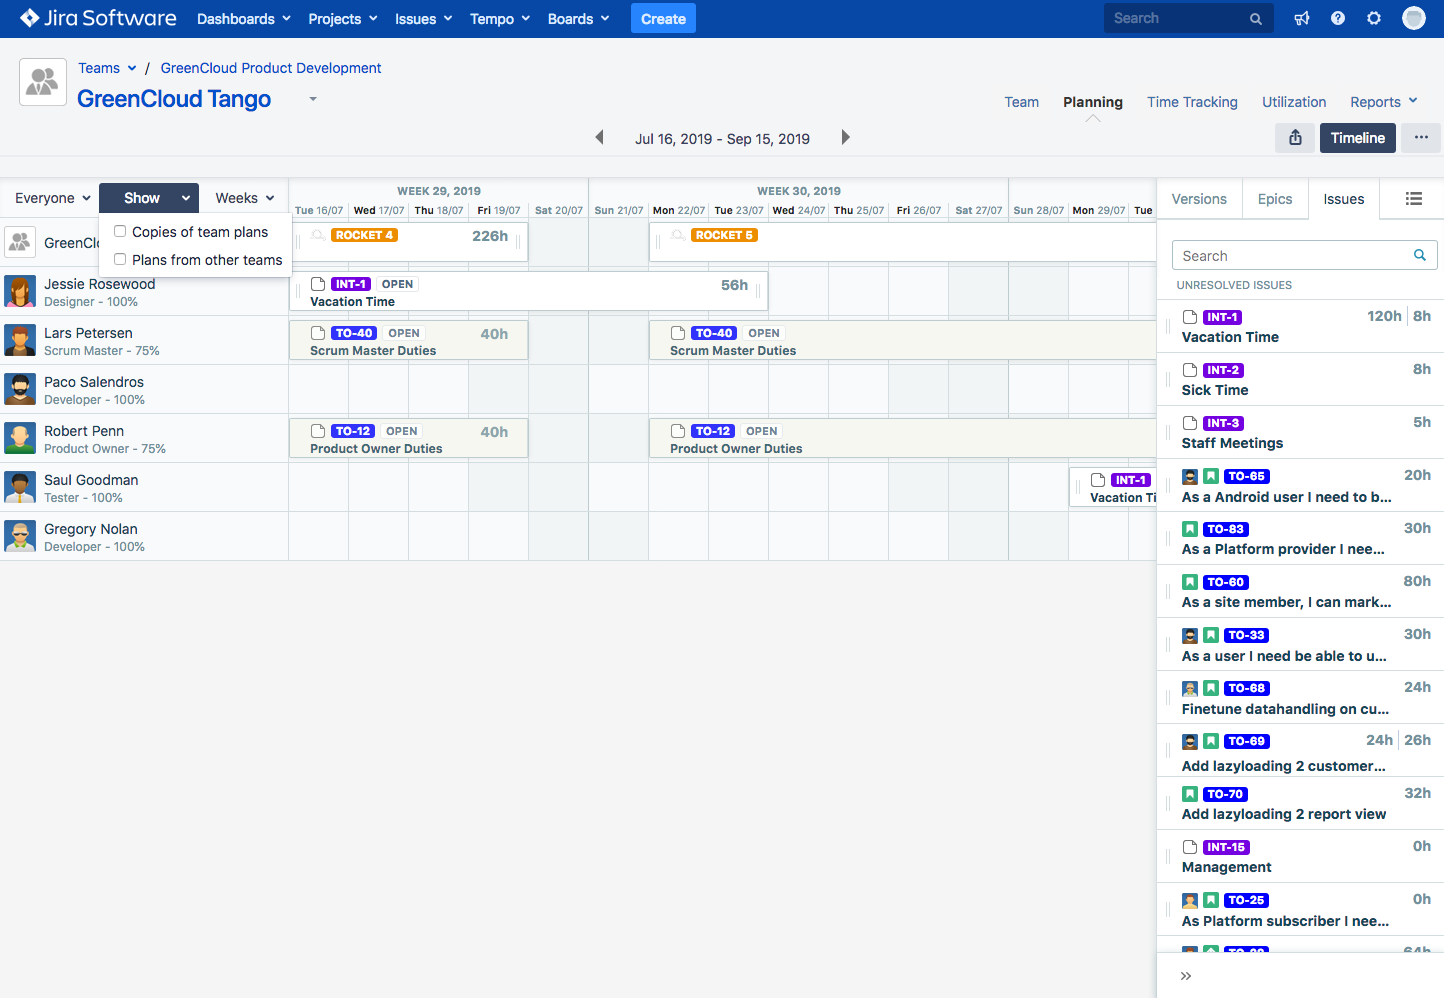Screen dimensions: 1444x998
Task: Open the Tempo menu
Action: point(498,18)
